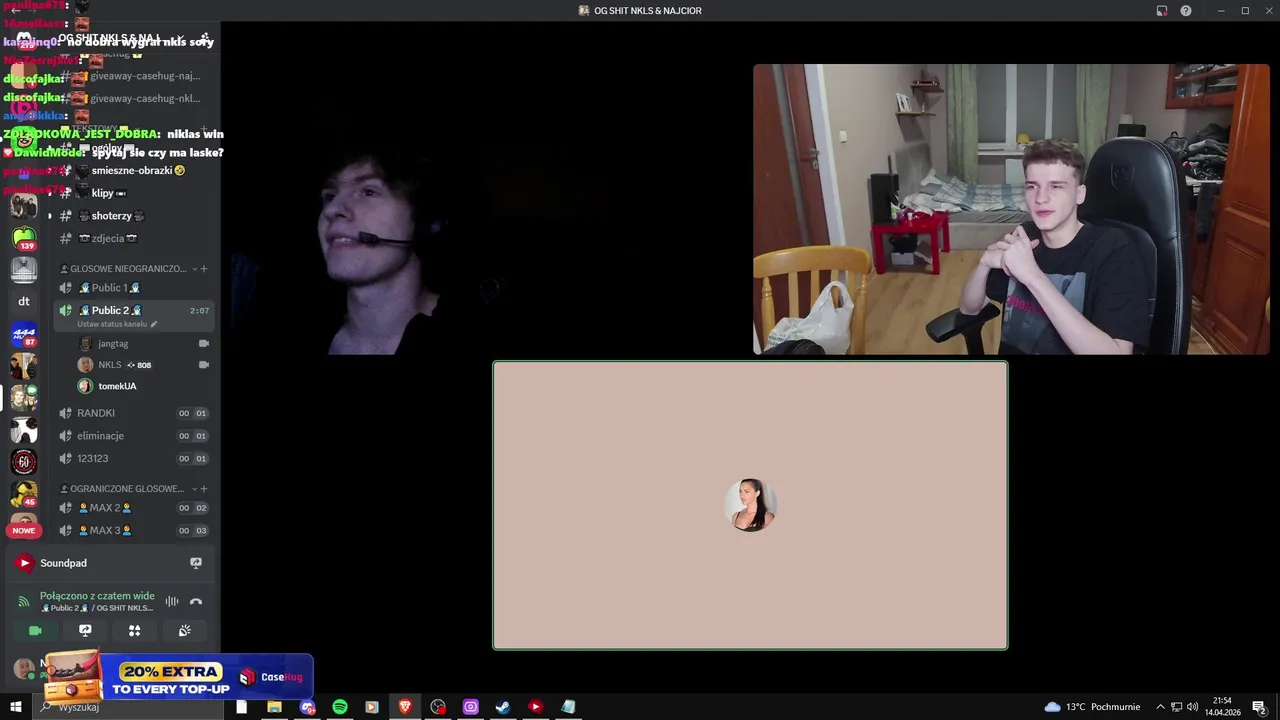Open the Help question mark icon

pos(1186,11)
